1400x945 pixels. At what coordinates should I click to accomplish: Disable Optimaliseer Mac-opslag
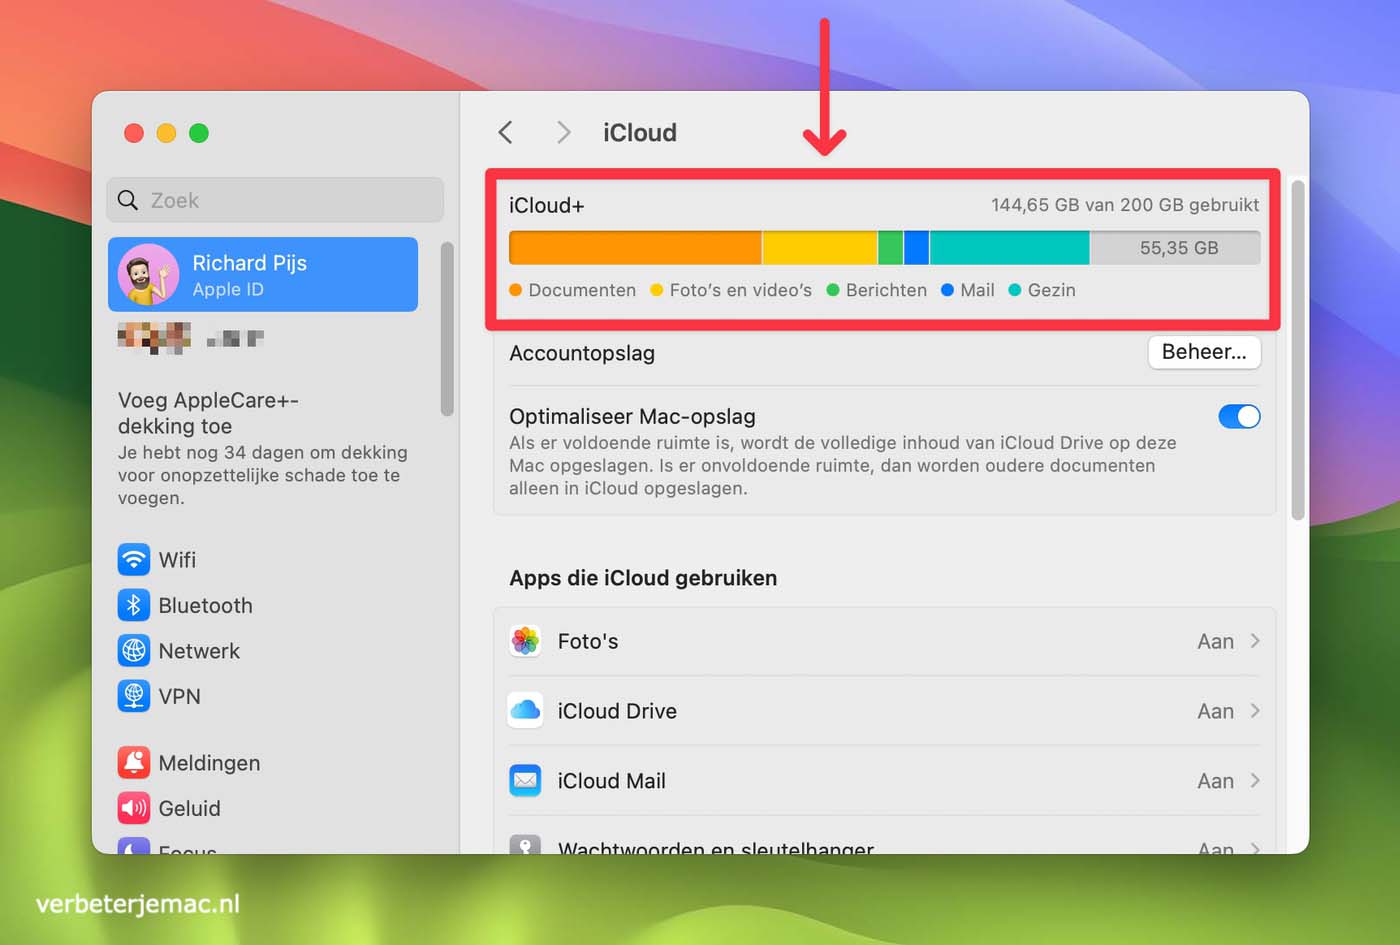(x=1239, y=416)
